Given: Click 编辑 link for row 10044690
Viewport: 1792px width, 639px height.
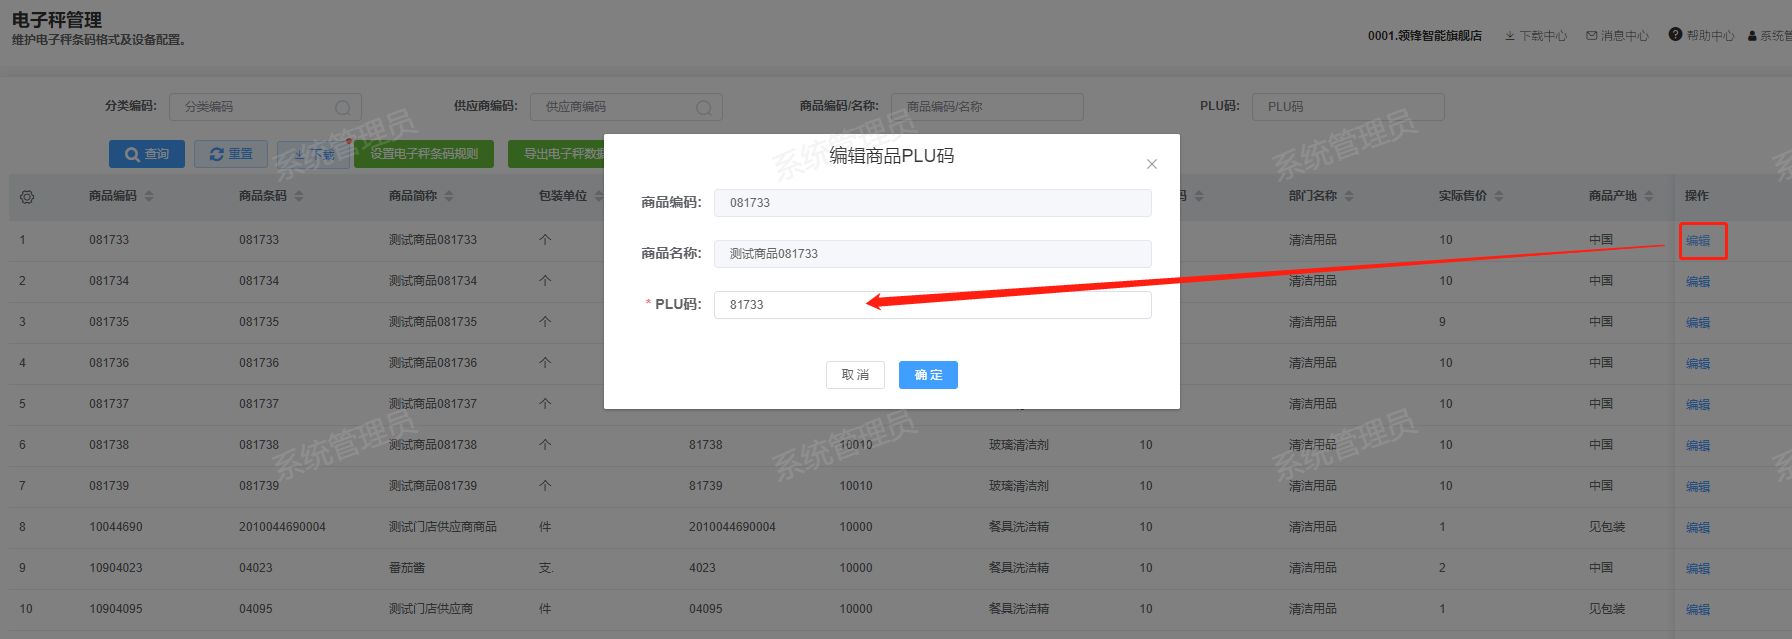Looking at the screenshot, I should coord(1698,528).
